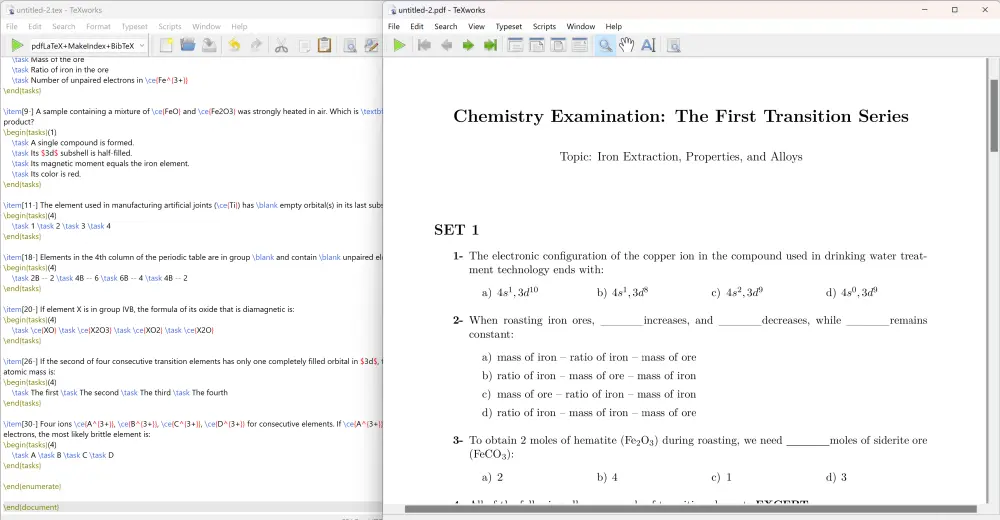The width and height of the screenshot is (1000, 520).
Task: Open the Search menu in the editor window
Action: point(63,26)
